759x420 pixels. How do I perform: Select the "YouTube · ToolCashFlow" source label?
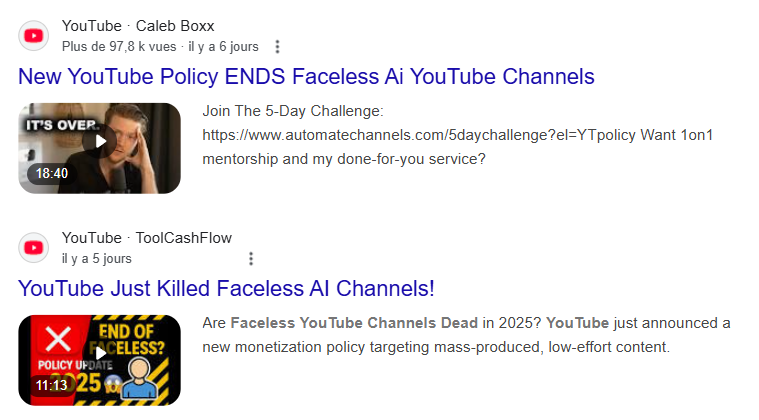(x=147, y=238)
